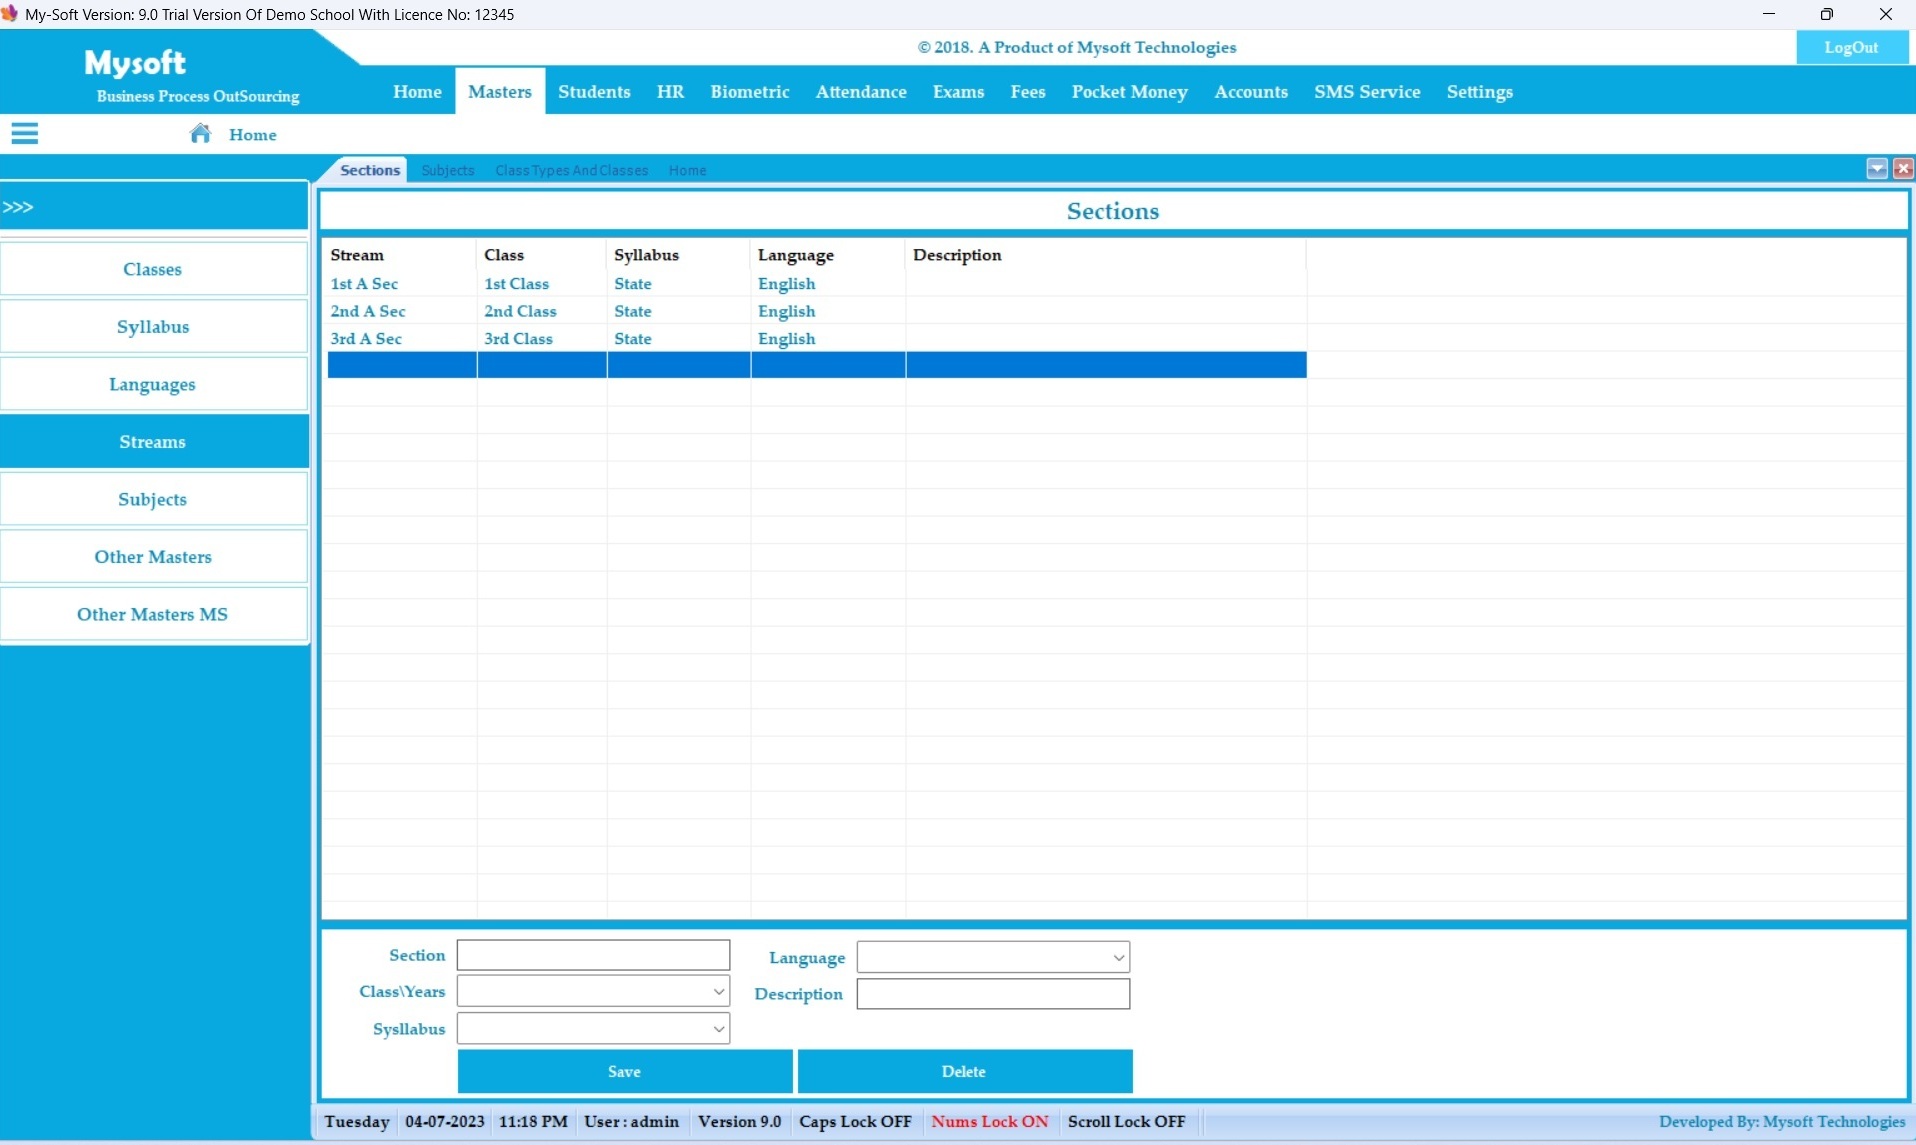Expand the sidebar arrows header
The height and width of the screenshot is (1145, 1916).
pyautogui.click(x=18, y=207)
